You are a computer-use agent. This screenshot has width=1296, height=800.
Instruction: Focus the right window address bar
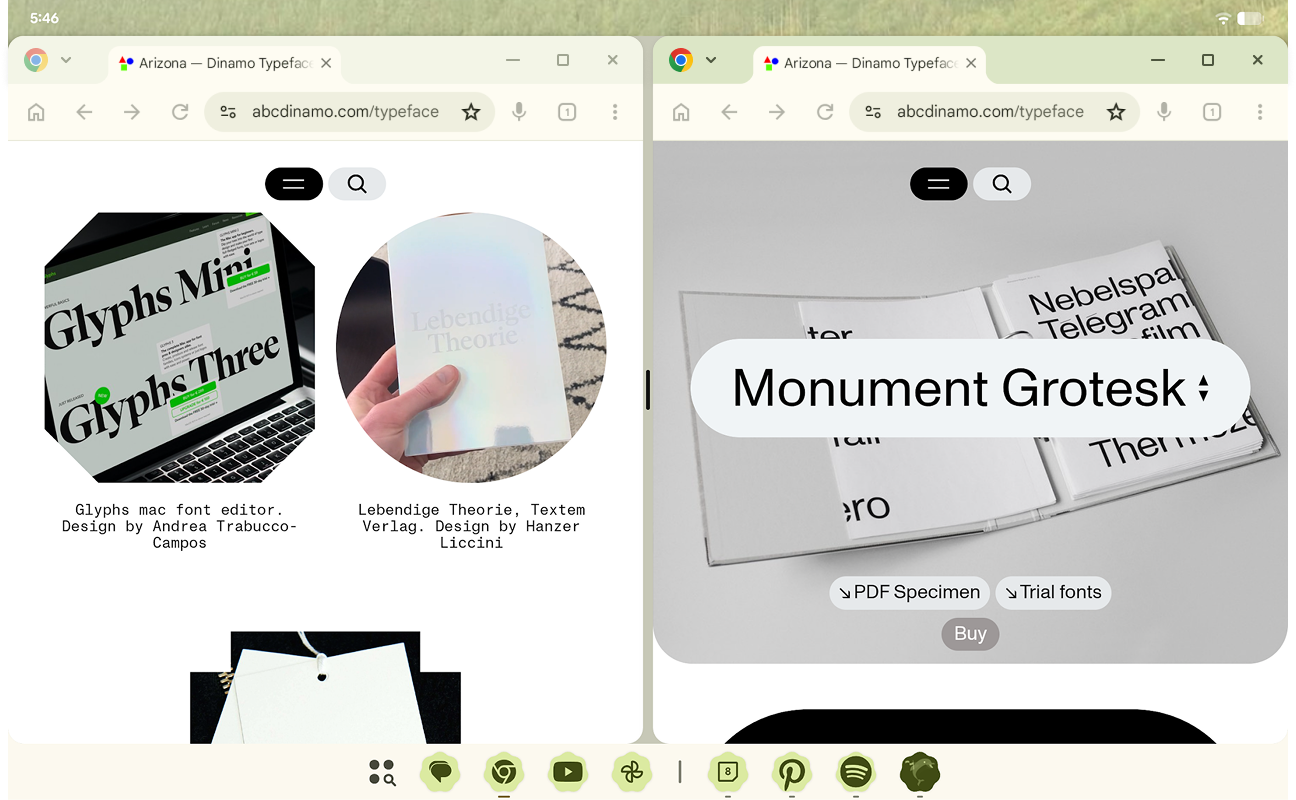[994, 112]
